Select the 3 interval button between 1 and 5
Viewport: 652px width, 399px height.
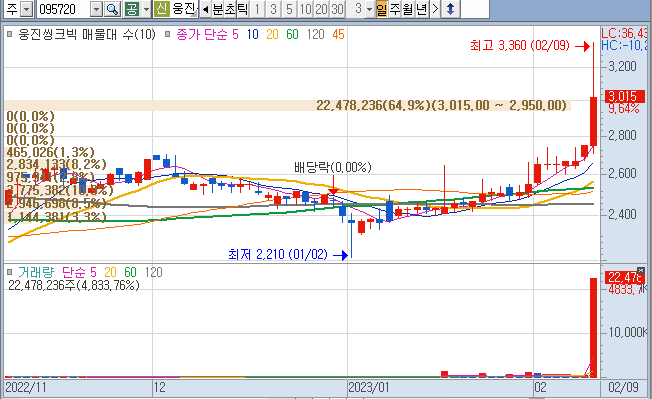click(x=273, y=9)
